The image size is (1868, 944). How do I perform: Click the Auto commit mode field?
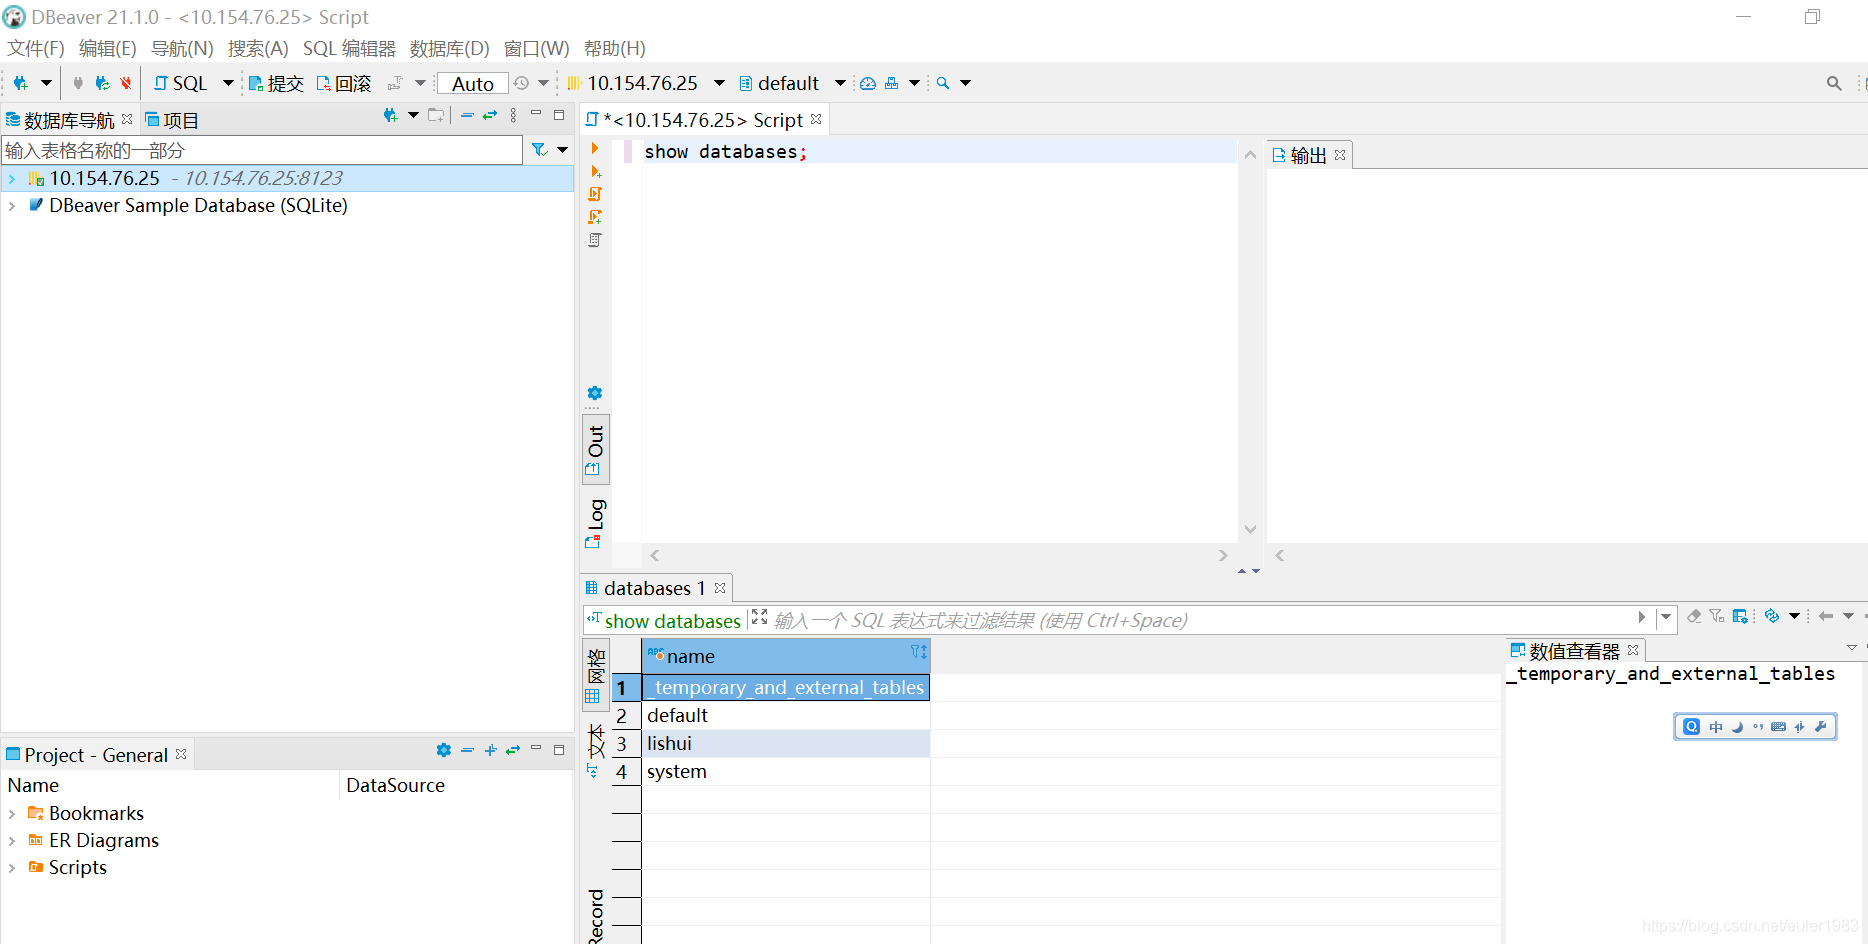[473, 84]
